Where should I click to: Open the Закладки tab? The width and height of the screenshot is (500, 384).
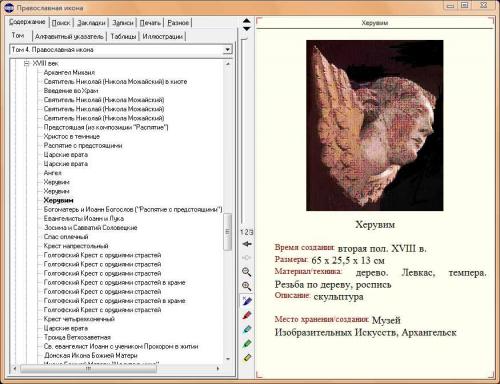click(91, 23)
